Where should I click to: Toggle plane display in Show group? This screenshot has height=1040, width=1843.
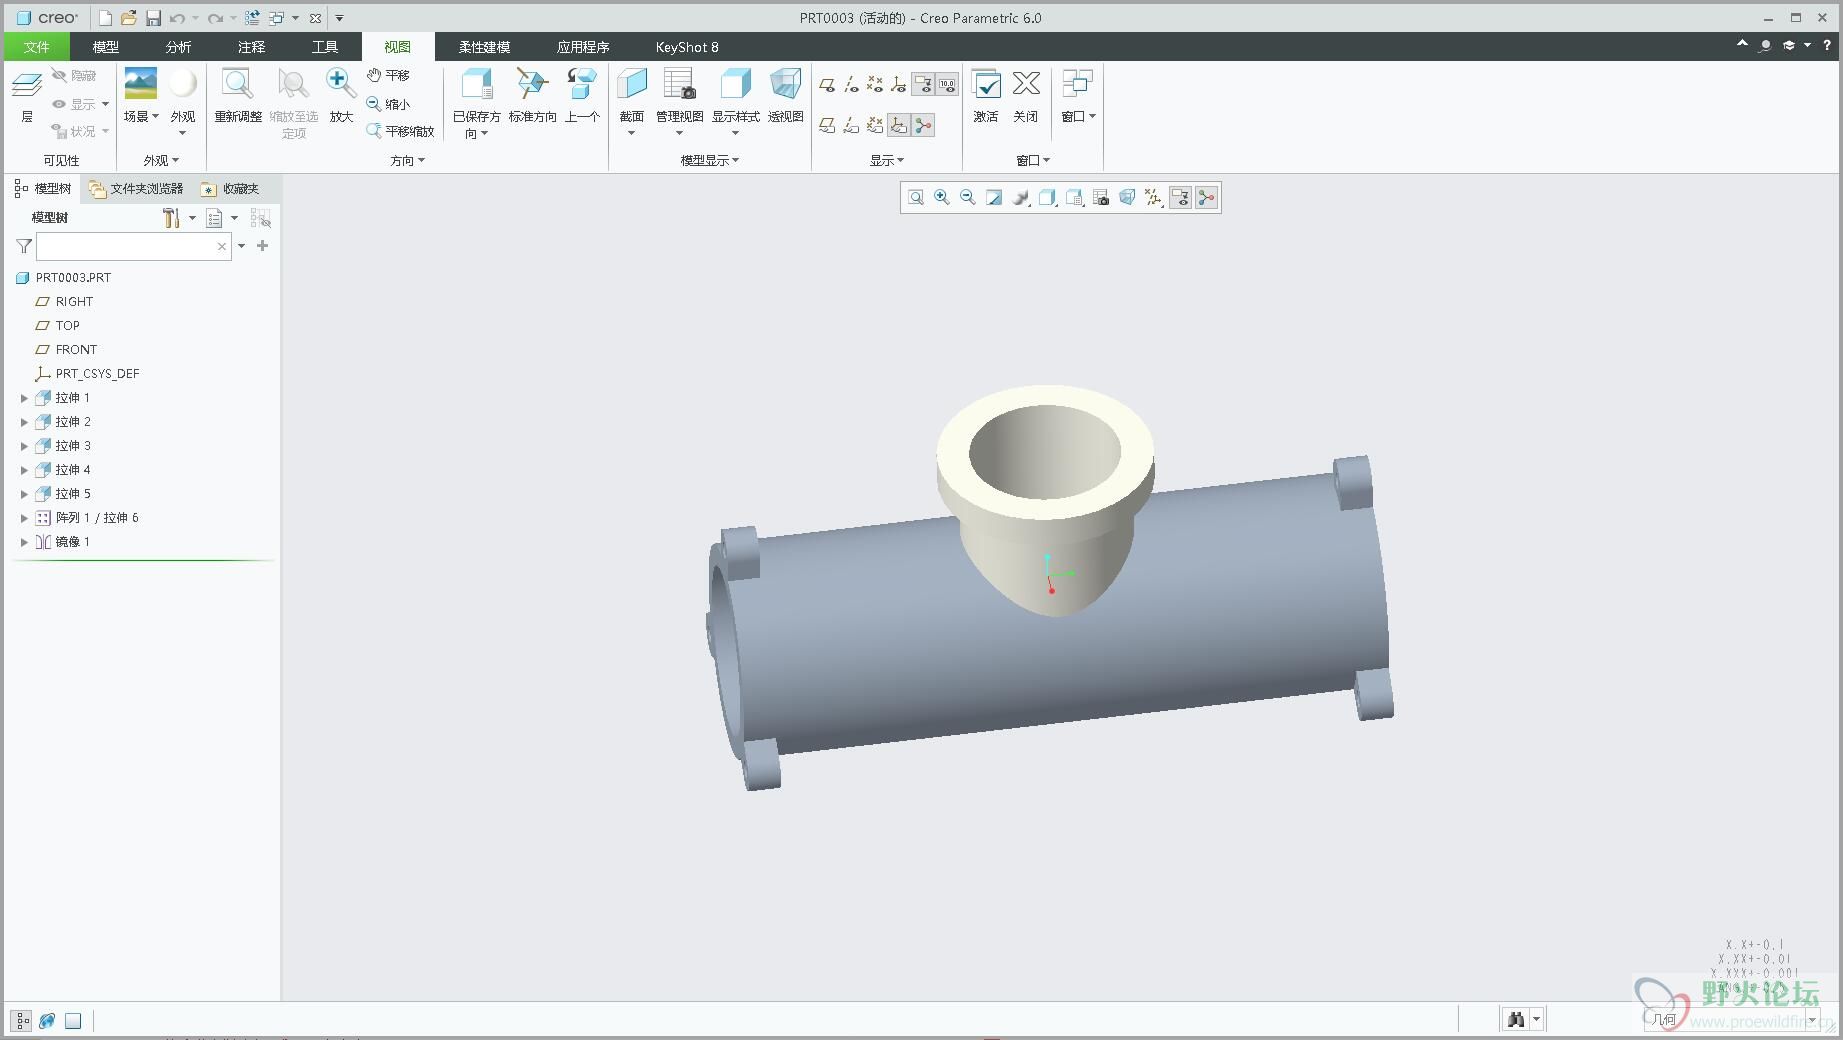pyautogui.click(x=827, y=85)
